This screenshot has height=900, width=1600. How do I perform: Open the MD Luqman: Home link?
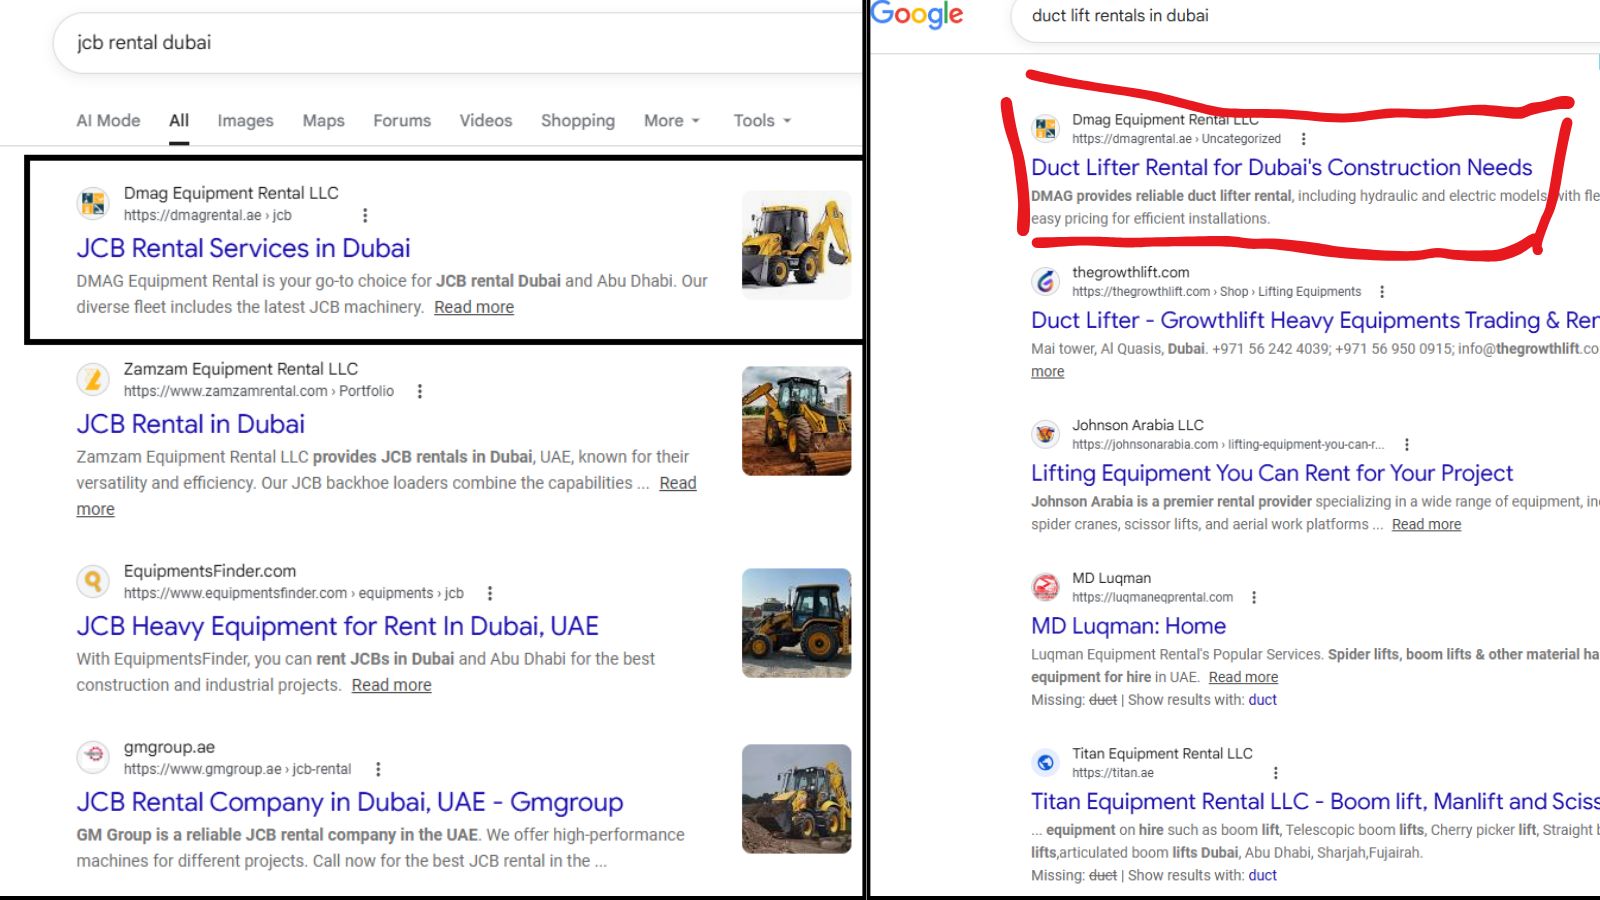pyautogui.click(x=1128, y=626)
